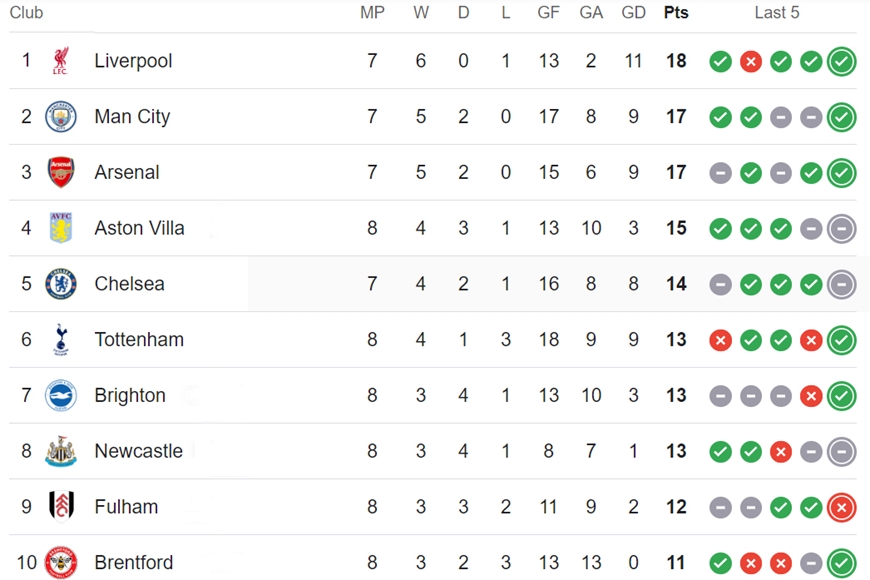This screenshot has width=870, height=580.
Task: Click the Tottenham cockerel crest
Action: pos(61,339)
